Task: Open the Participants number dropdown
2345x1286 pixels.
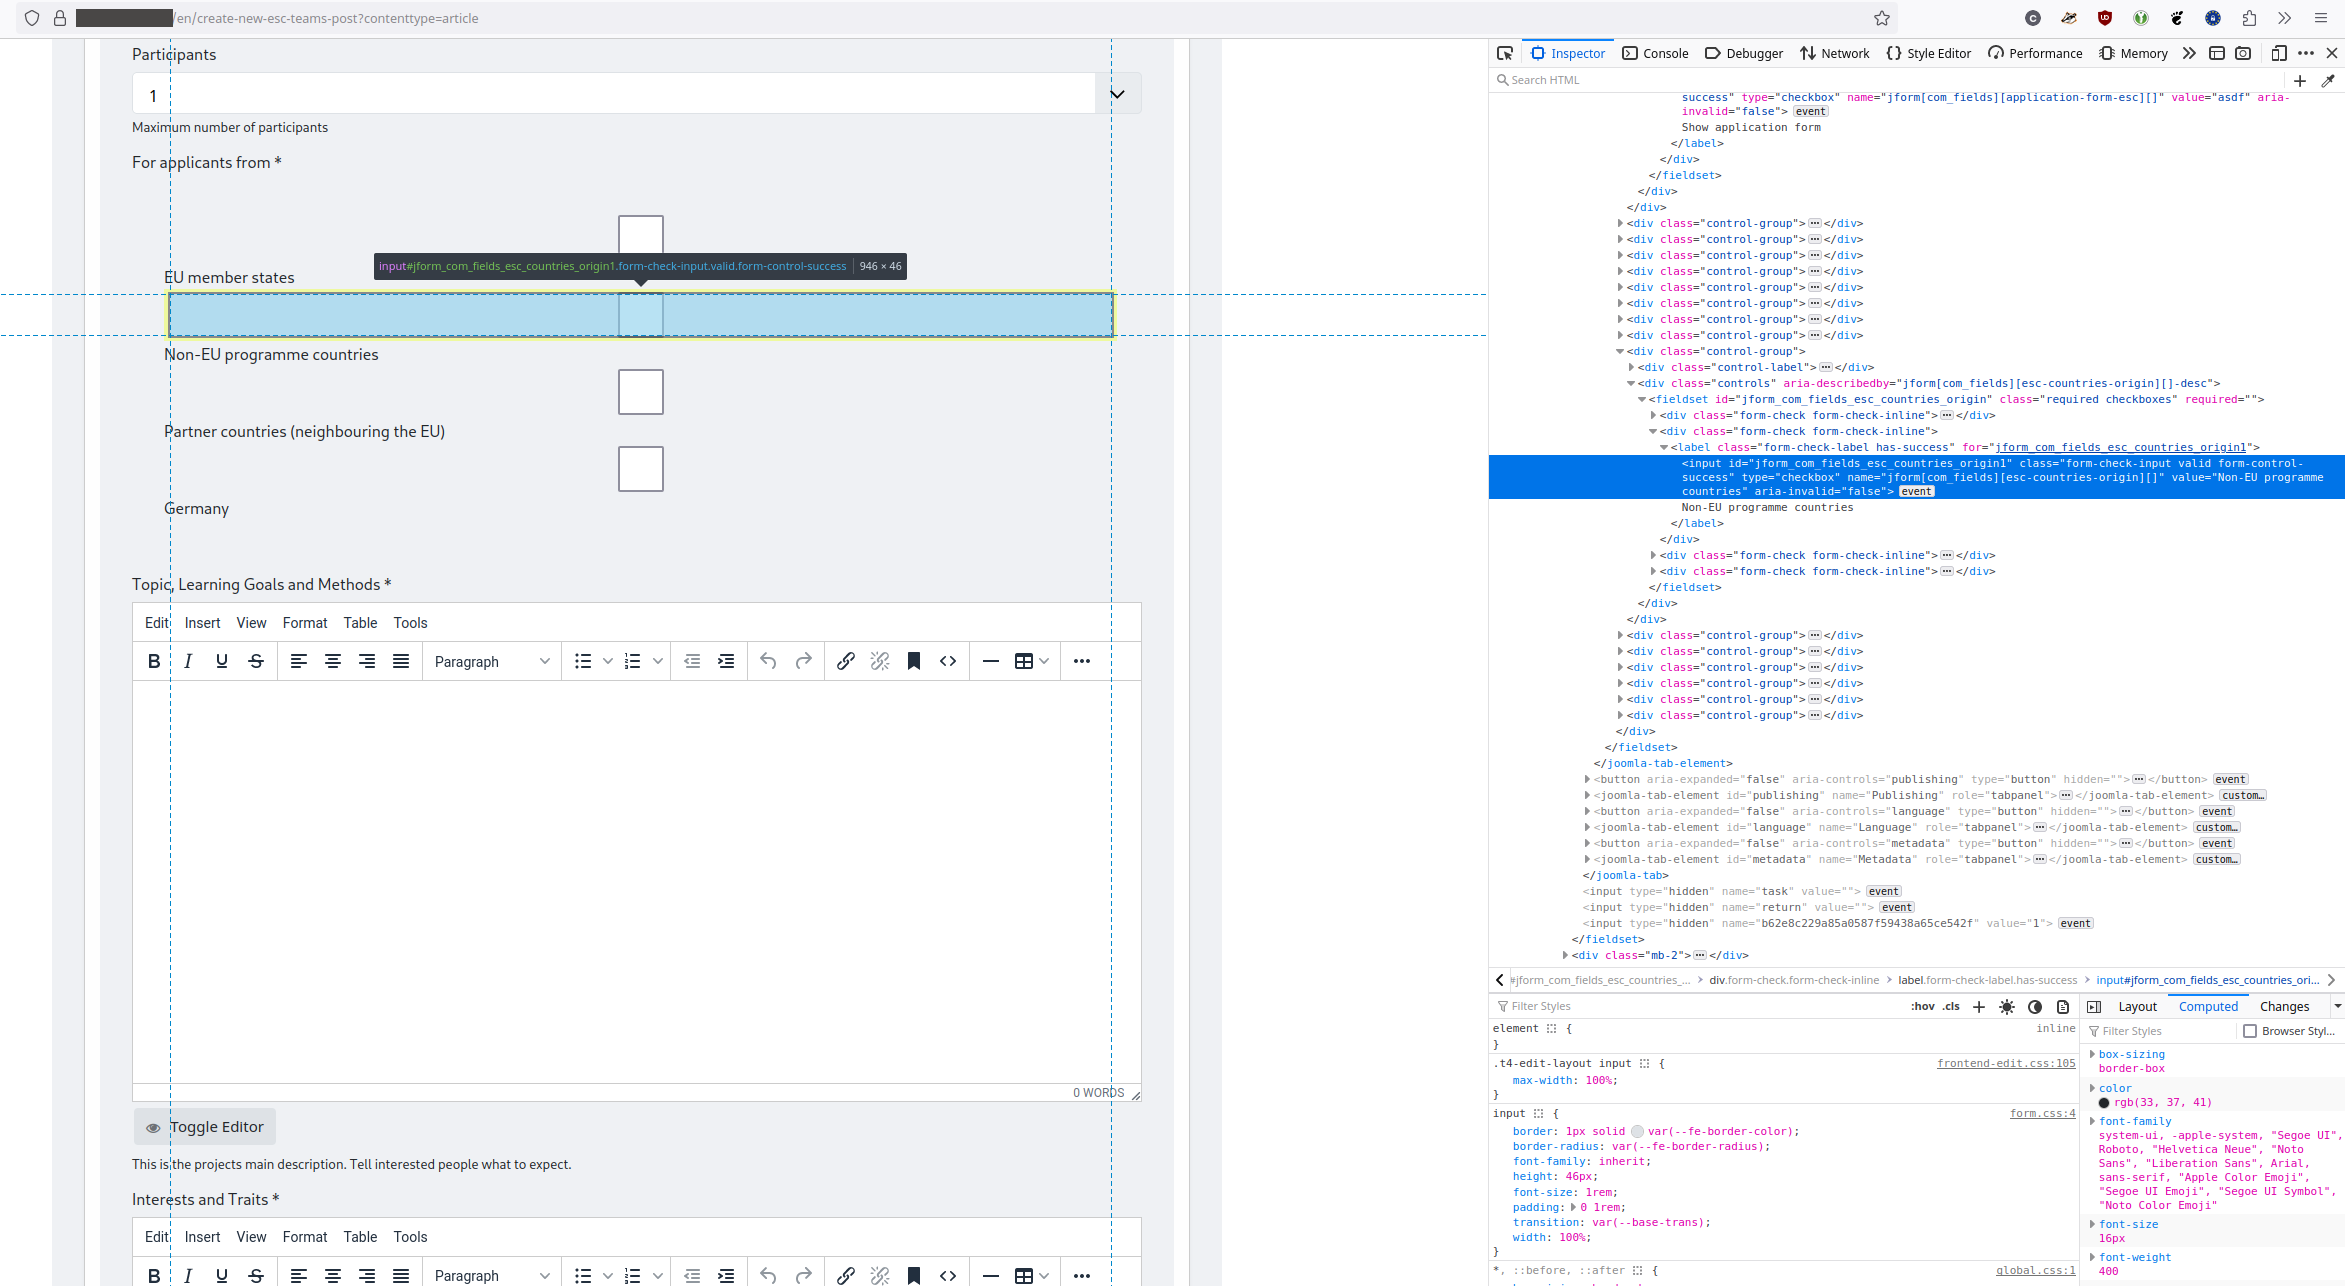Action: click(x=1117, y=94)
